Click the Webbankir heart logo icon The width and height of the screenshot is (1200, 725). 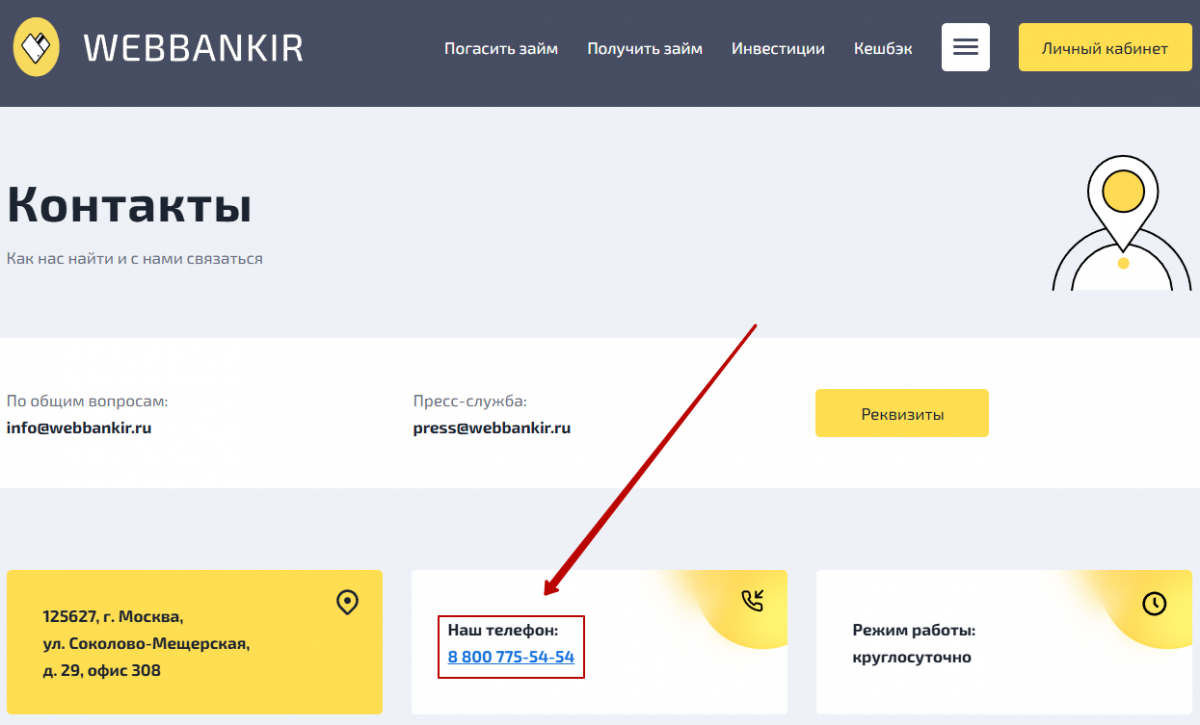point(36,47)
